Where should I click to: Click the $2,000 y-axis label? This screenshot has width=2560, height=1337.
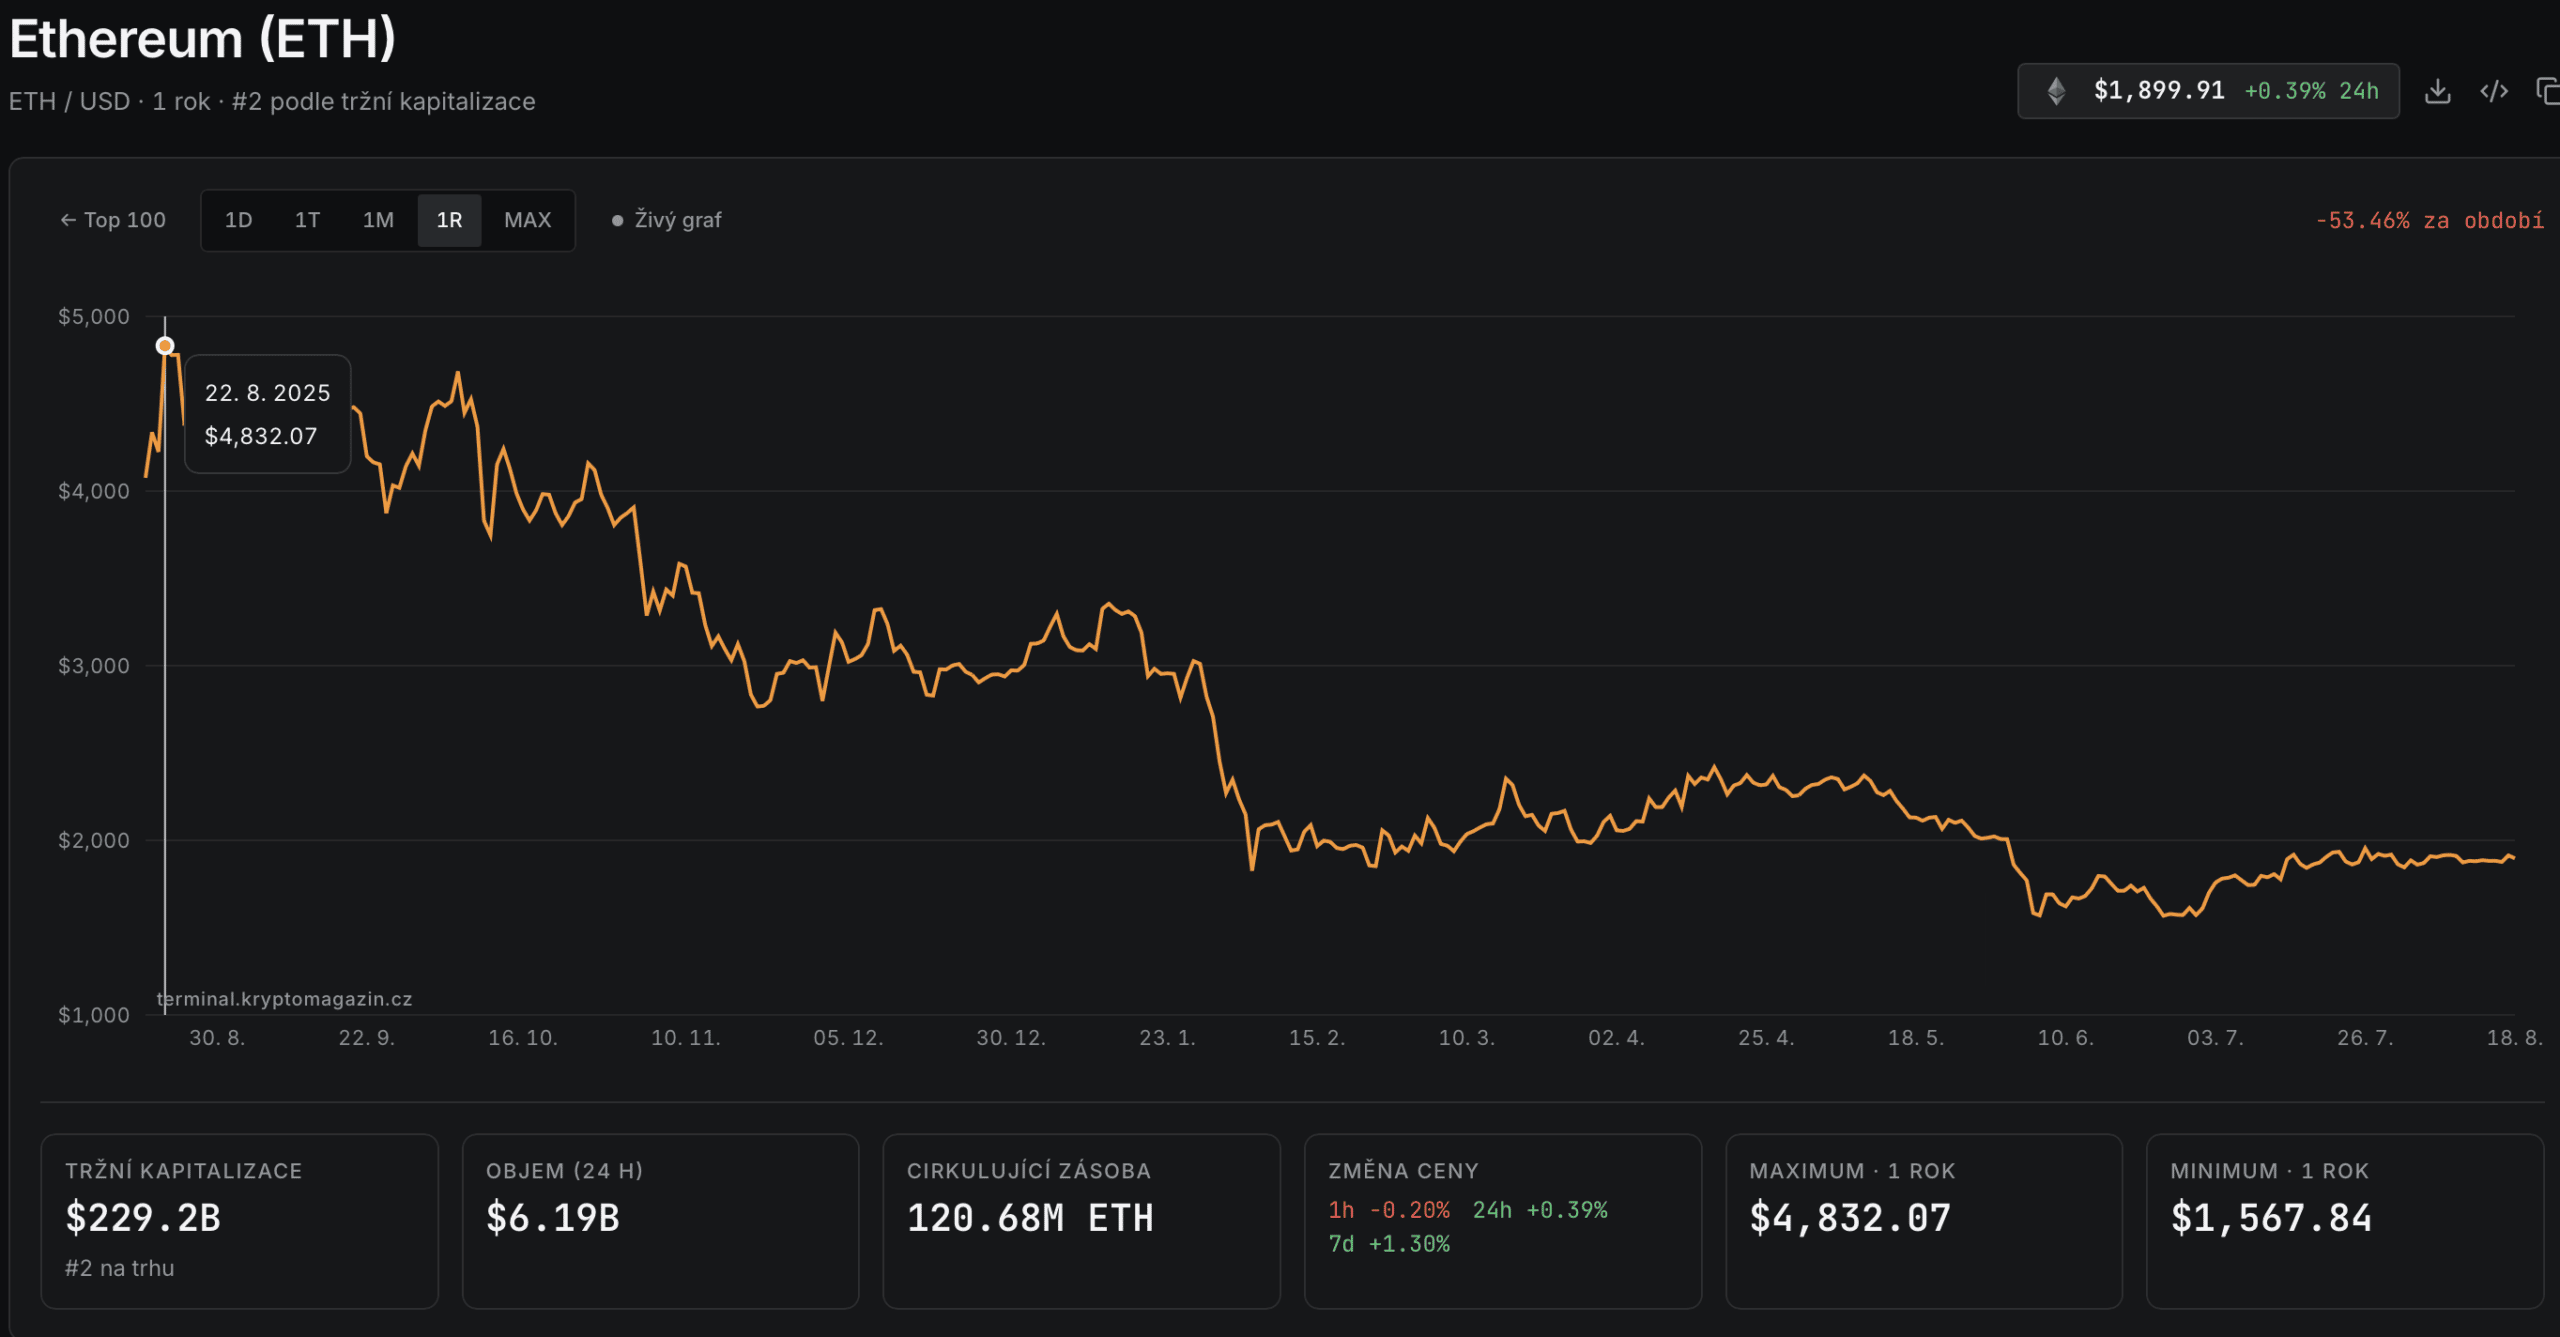[x=94, y=841]
